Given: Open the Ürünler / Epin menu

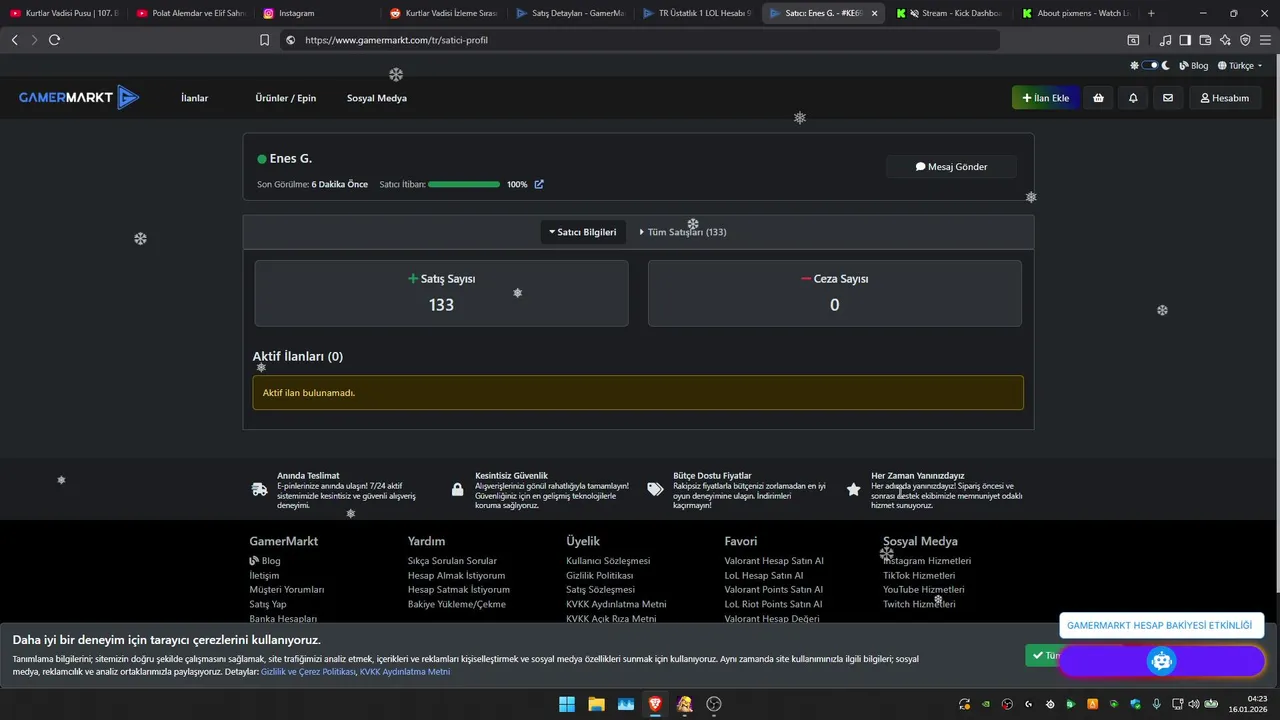Looking at the screenshot, I should (286, 98).
